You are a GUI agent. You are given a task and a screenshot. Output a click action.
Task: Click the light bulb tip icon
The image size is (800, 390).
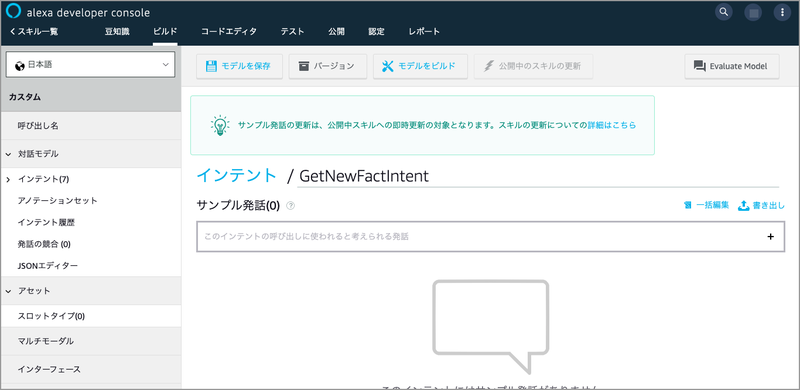[x=220, y=125]
